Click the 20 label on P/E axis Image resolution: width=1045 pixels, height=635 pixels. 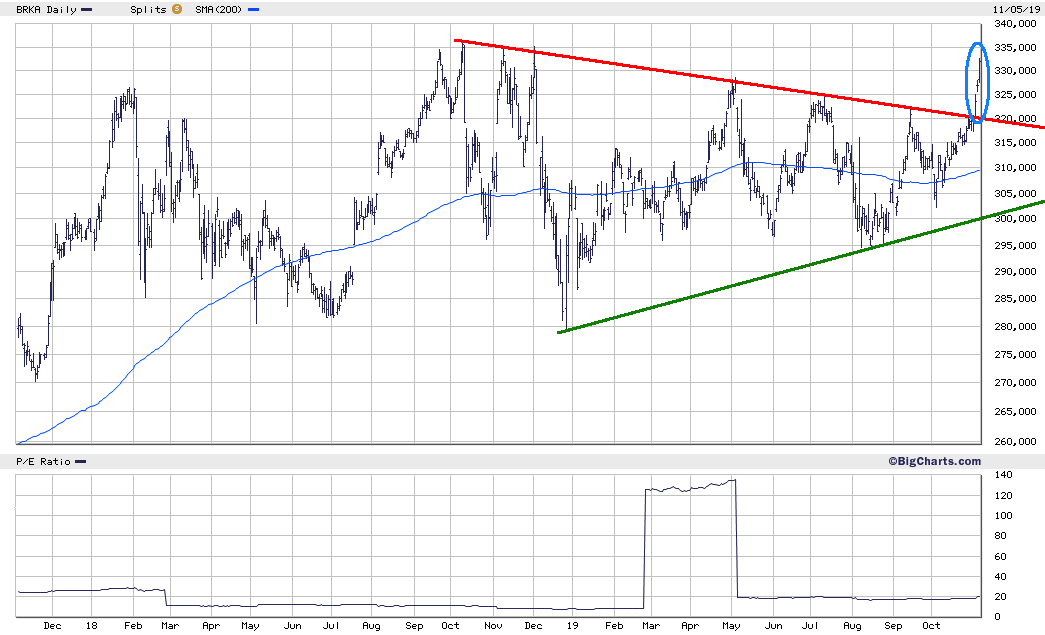click(x=1000, y=597)
